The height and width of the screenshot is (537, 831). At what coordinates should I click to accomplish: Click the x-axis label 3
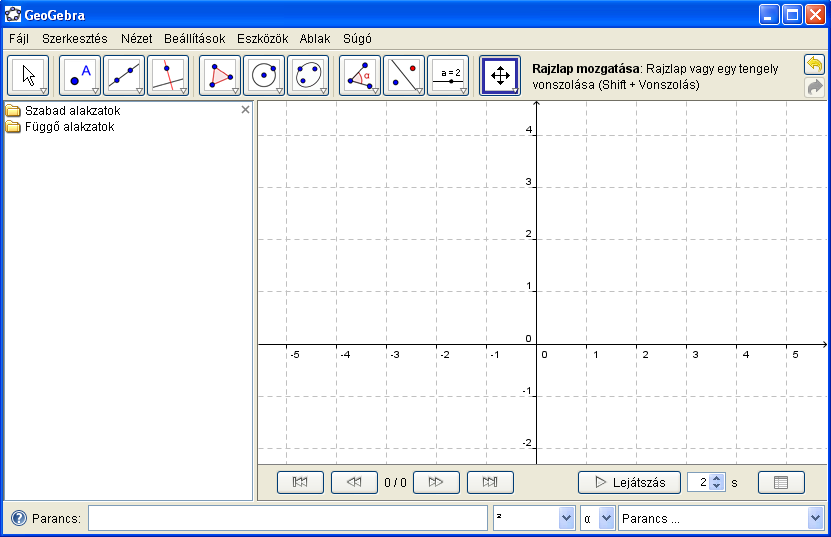[x=695, y=355]
